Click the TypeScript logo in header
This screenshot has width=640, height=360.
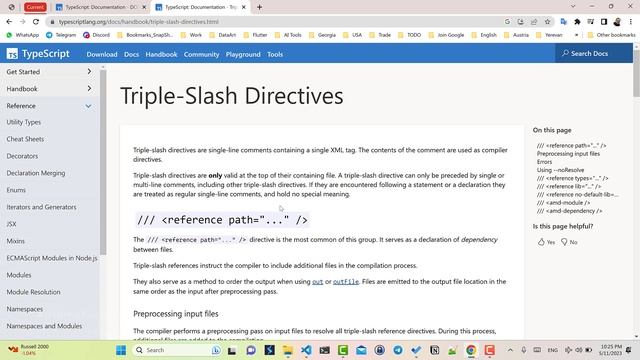coord(38,54)
